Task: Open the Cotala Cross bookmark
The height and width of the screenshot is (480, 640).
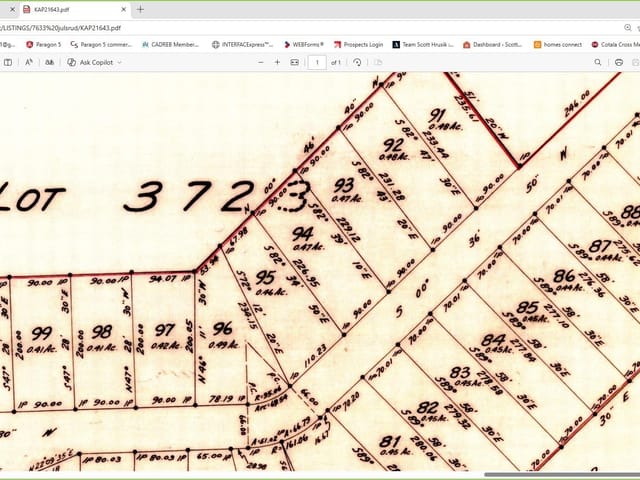Action: [x=616, y=44]
